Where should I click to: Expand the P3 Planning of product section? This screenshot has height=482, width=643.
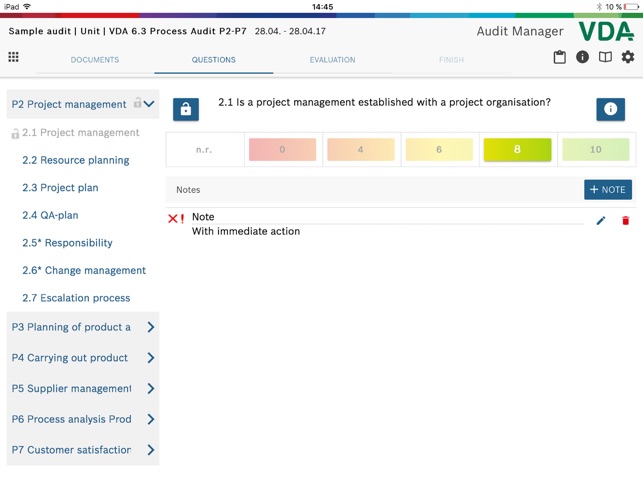(150, 327)
